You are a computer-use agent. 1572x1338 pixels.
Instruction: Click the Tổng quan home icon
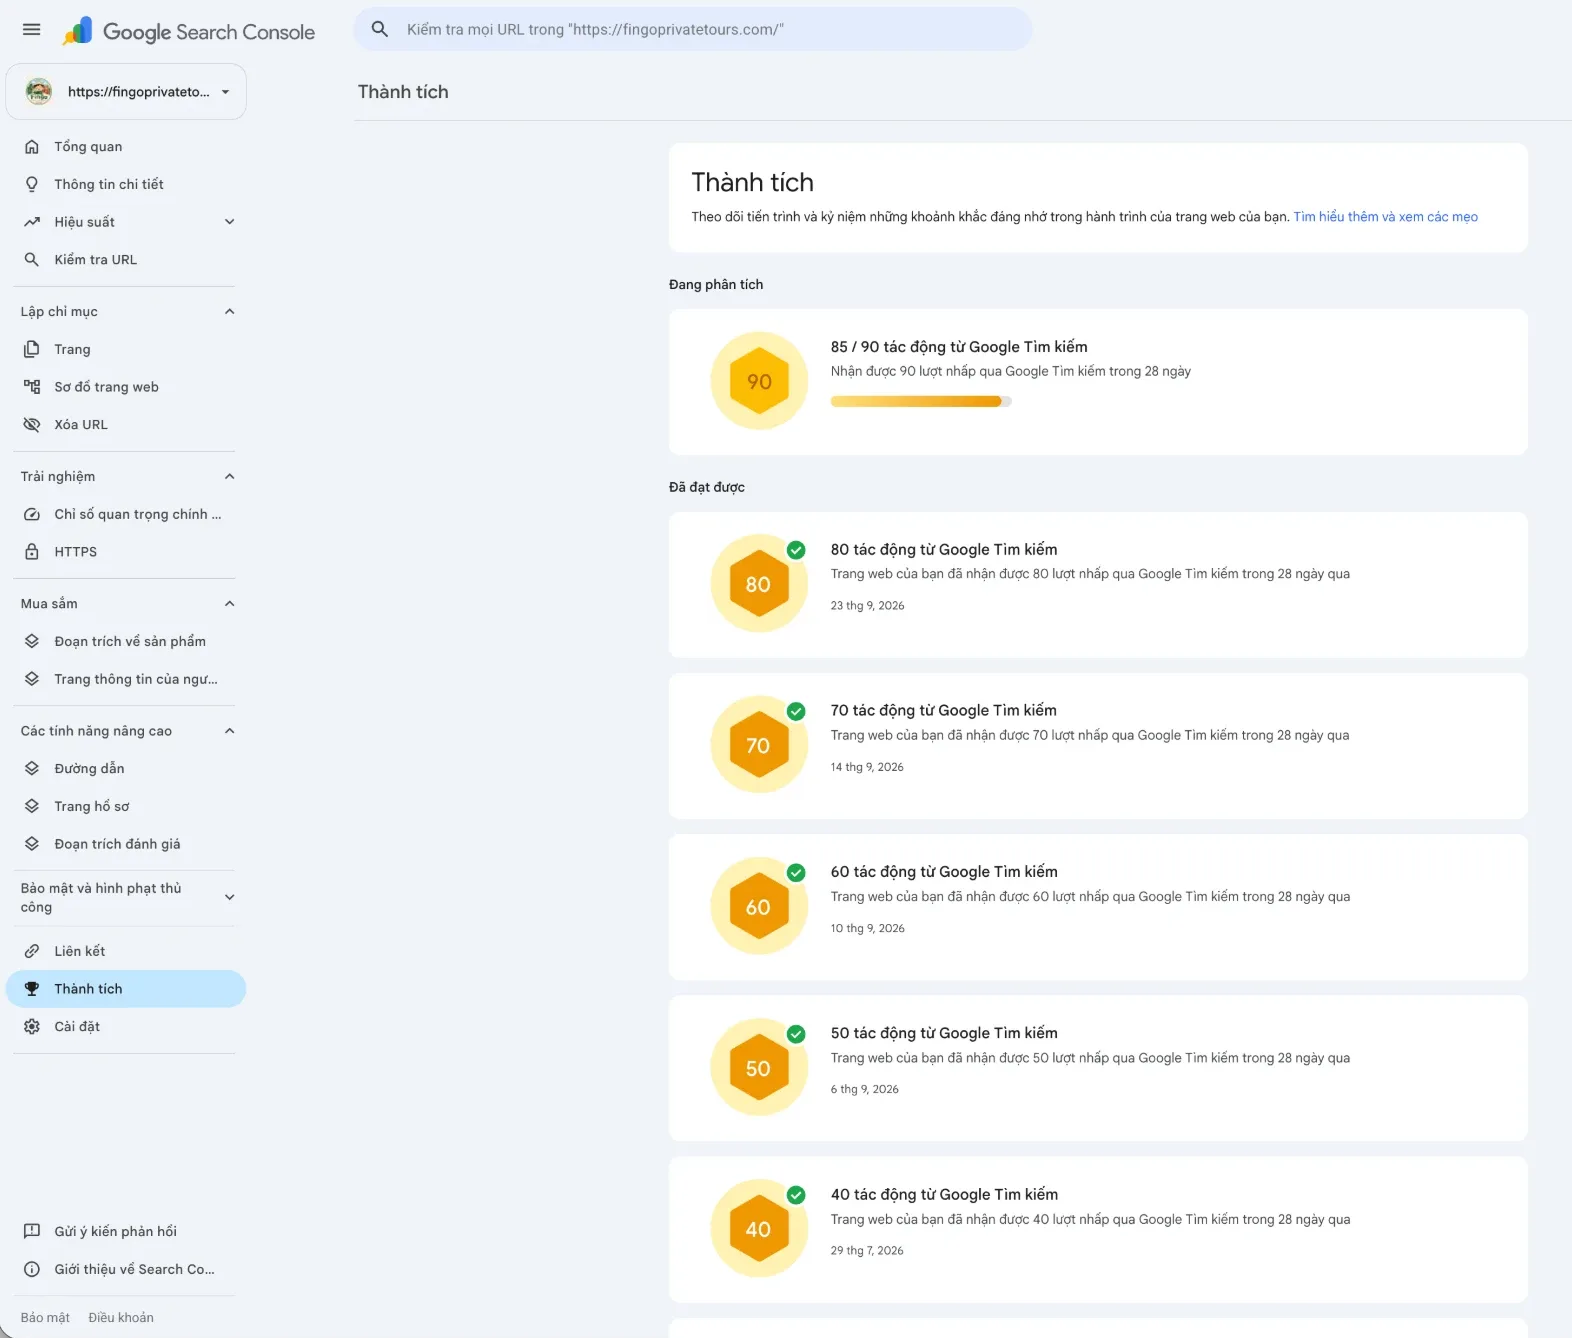pos(32,147)
